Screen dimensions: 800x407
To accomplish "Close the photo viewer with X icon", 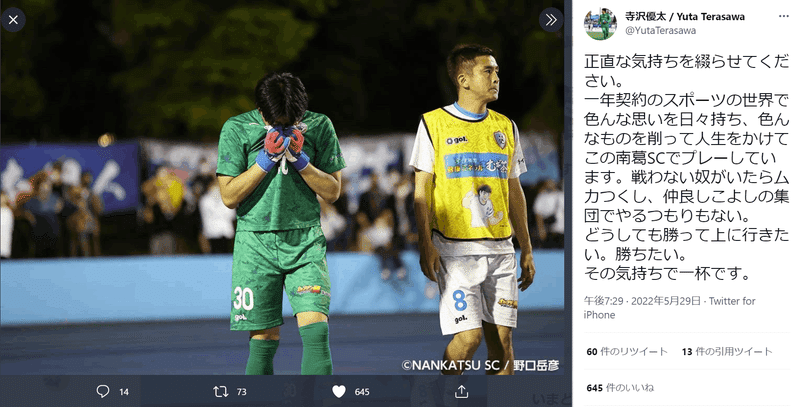I will [x=13, y=20].
